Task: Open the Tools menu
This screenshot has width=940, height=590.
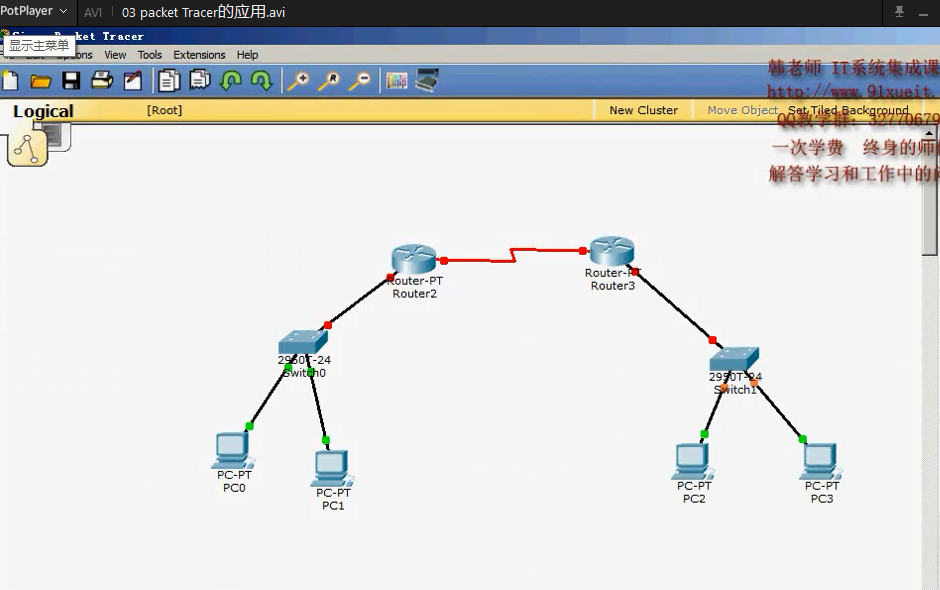Action: [150, 55]
